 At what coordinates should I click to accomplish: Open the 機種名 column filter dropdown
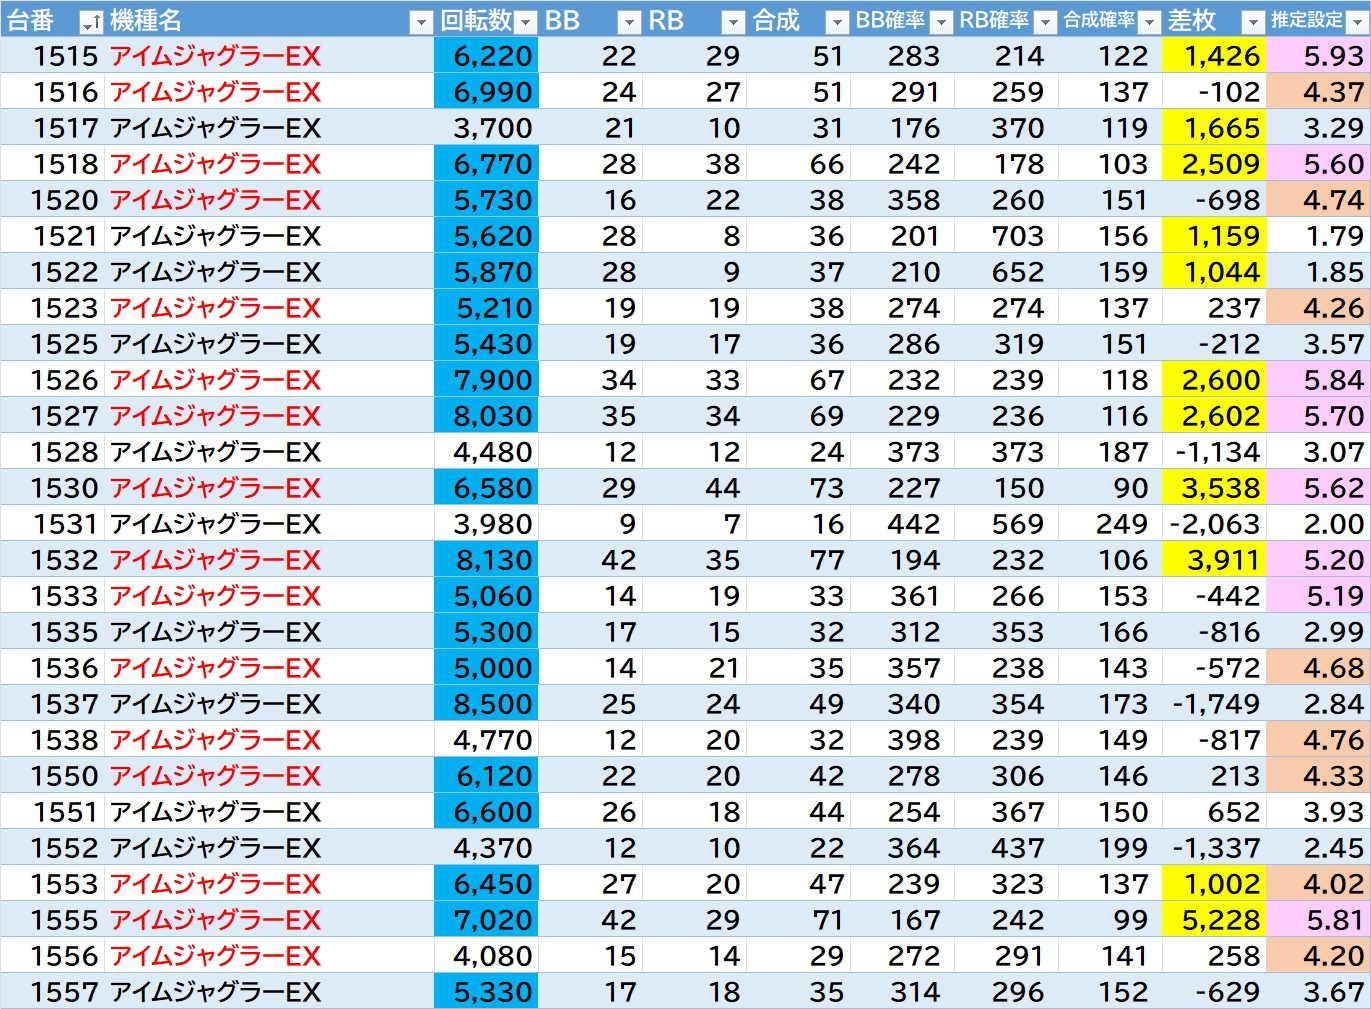[x=422, y=21]
